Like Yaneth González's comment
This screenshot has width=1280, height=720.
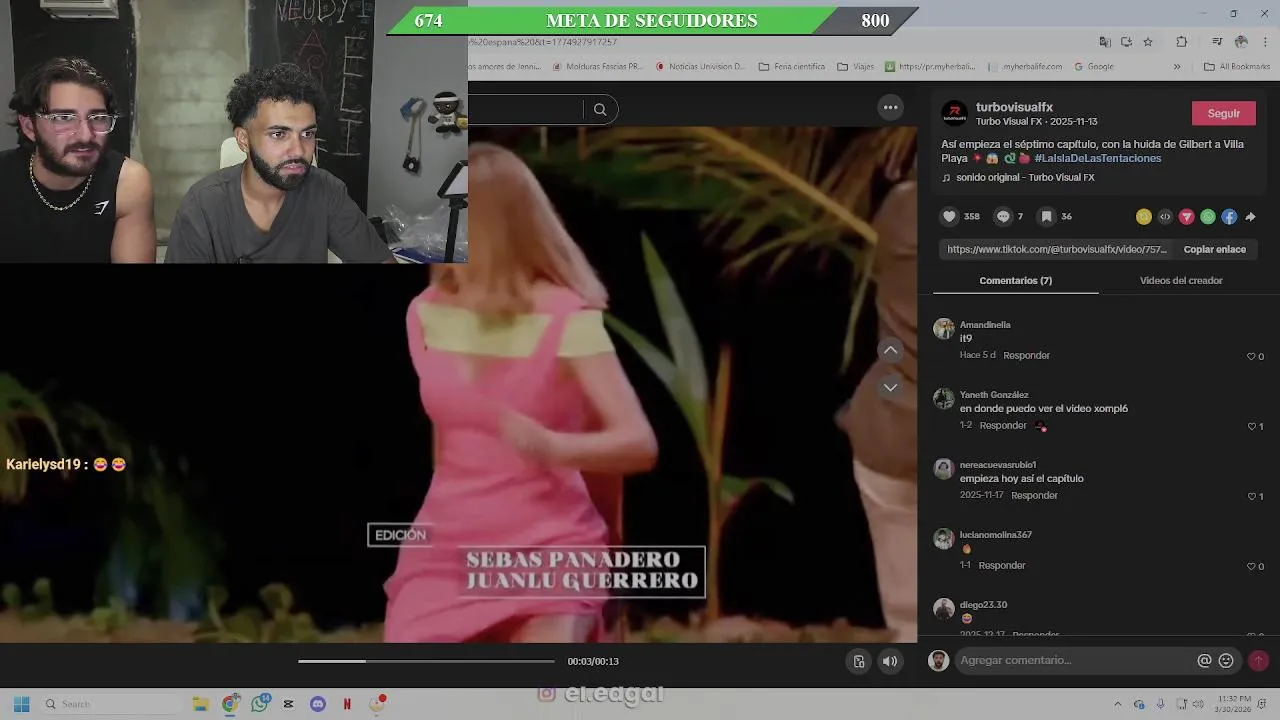(1251, 426)
